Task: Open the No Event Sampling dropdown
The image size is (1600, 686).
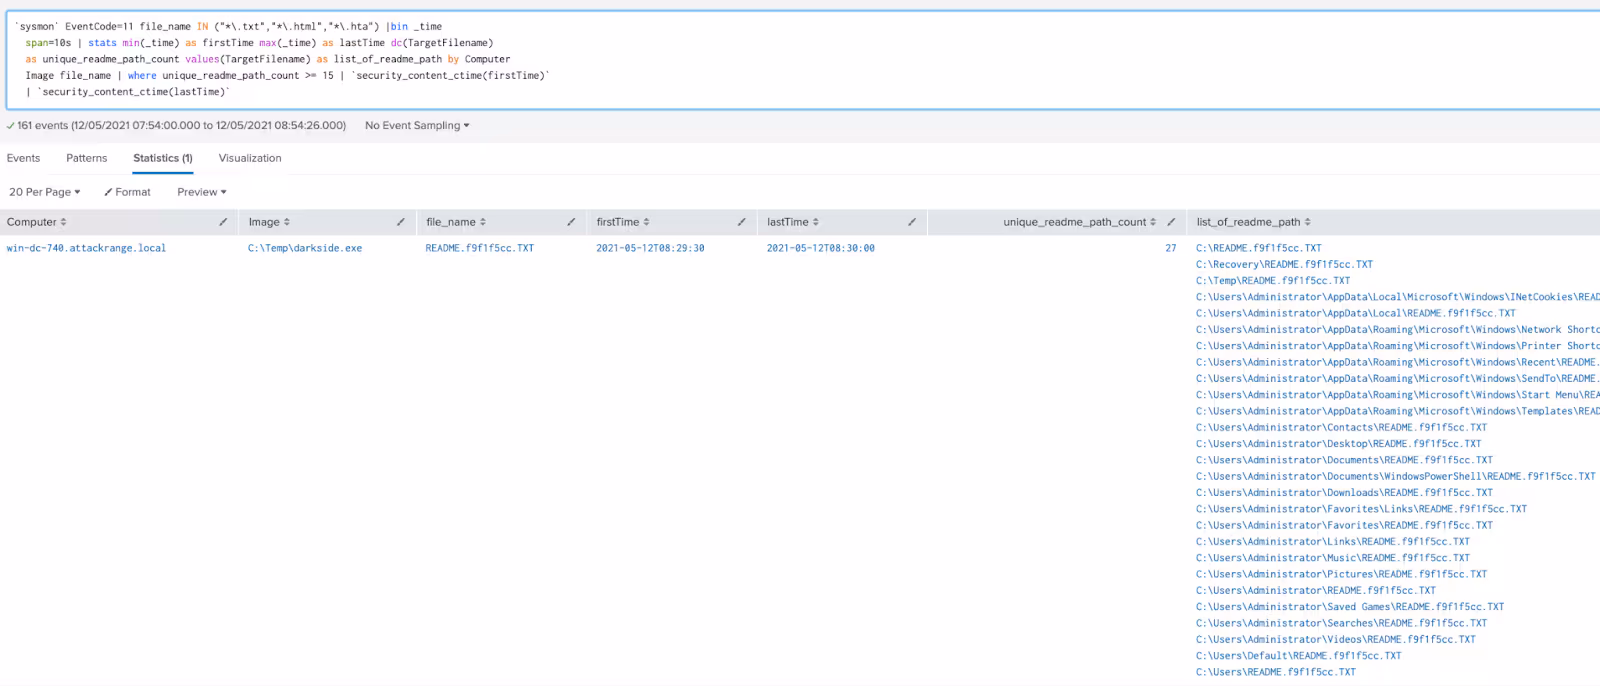Action: (417, 126)
